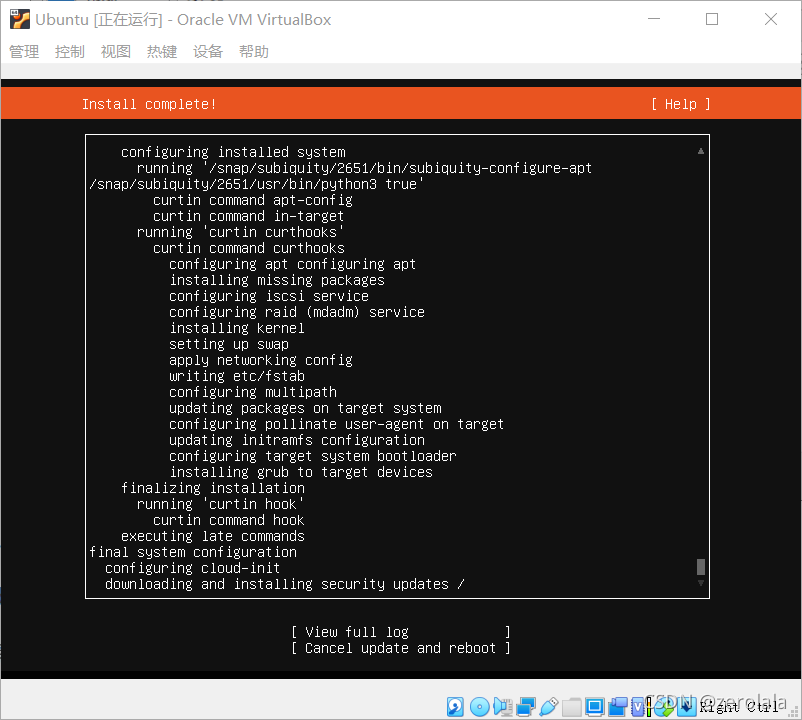
Task: Click 'executing late commands' log line
Action: pos(213,536)
